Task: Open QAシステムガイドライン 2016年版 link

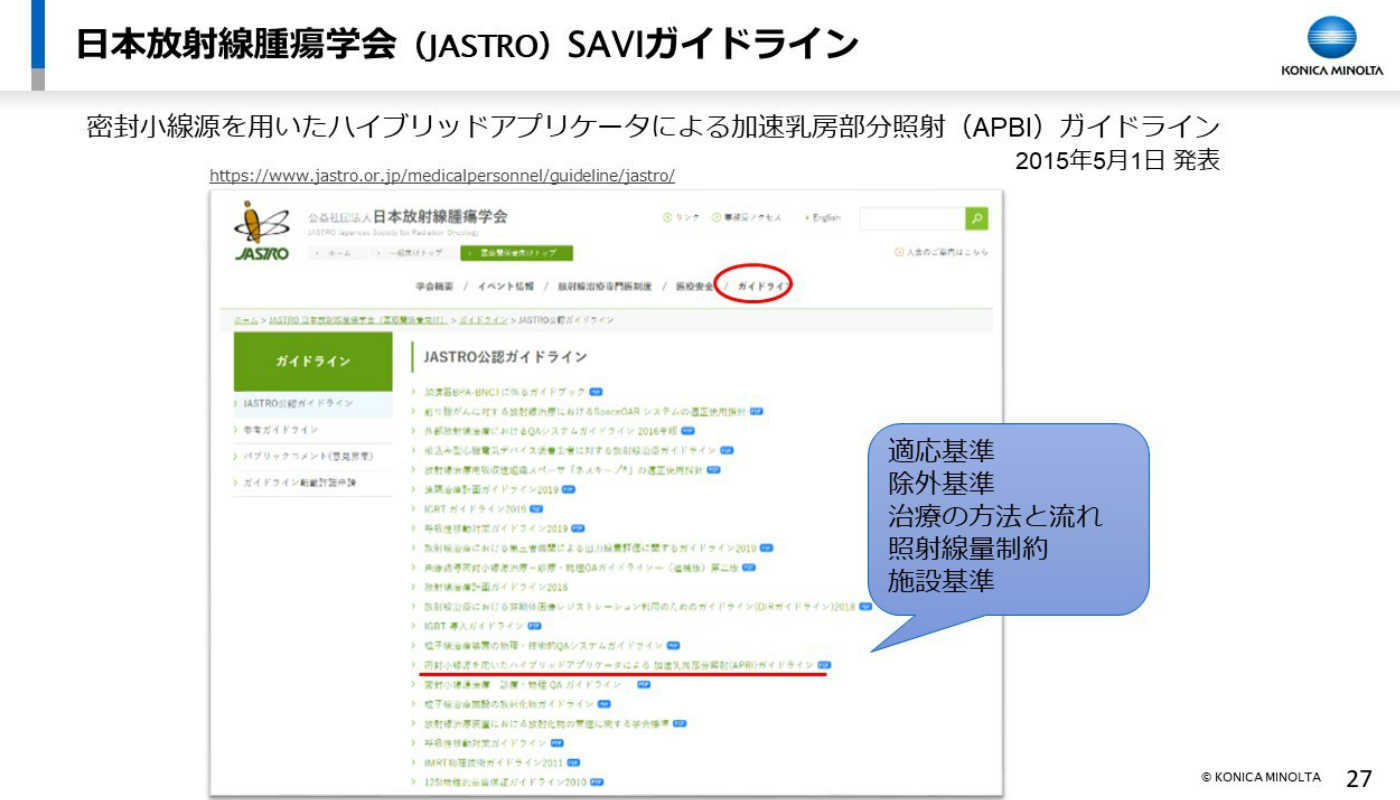Action: pos(550,430)
